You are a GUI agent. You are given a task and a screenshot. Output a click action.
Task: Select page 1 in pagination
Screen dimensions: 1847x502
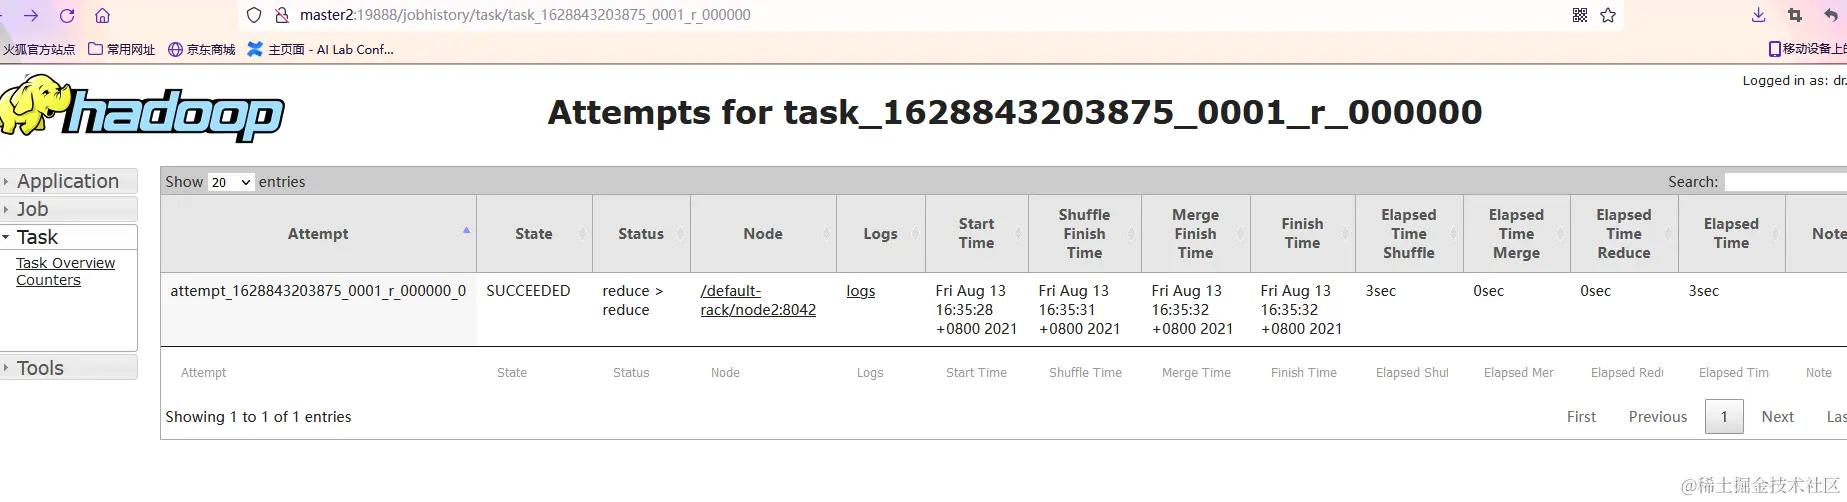pyautogui.click(x=1724, y=417)
